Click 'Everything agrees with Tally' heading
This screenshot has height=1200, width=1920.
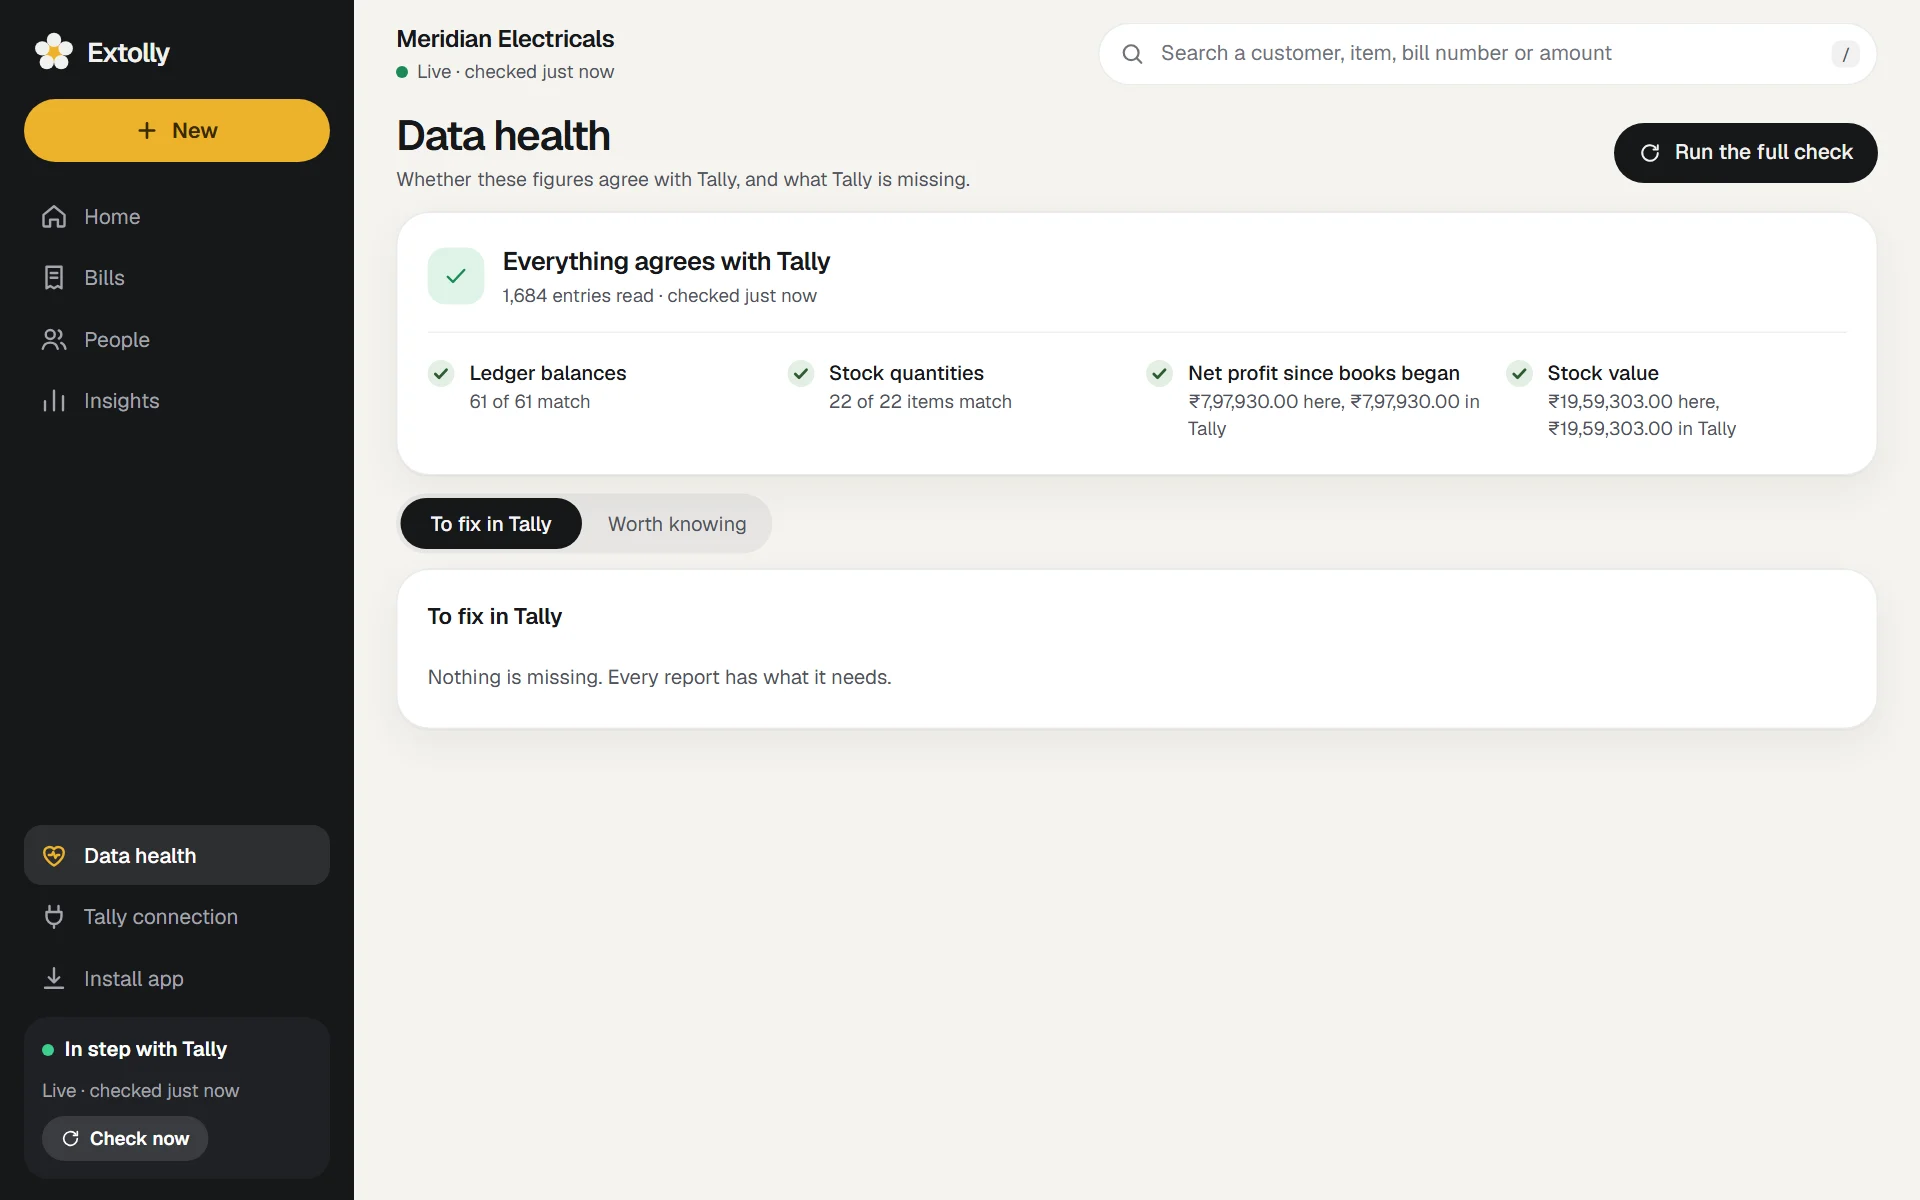666,262
